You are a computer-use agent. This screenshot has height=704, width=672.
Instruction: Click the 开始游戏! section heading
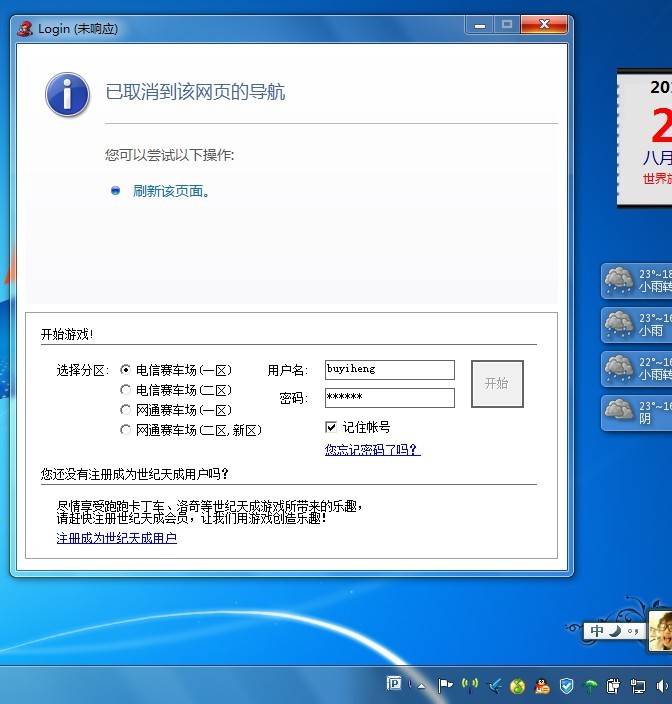click(x=67, y=334)
